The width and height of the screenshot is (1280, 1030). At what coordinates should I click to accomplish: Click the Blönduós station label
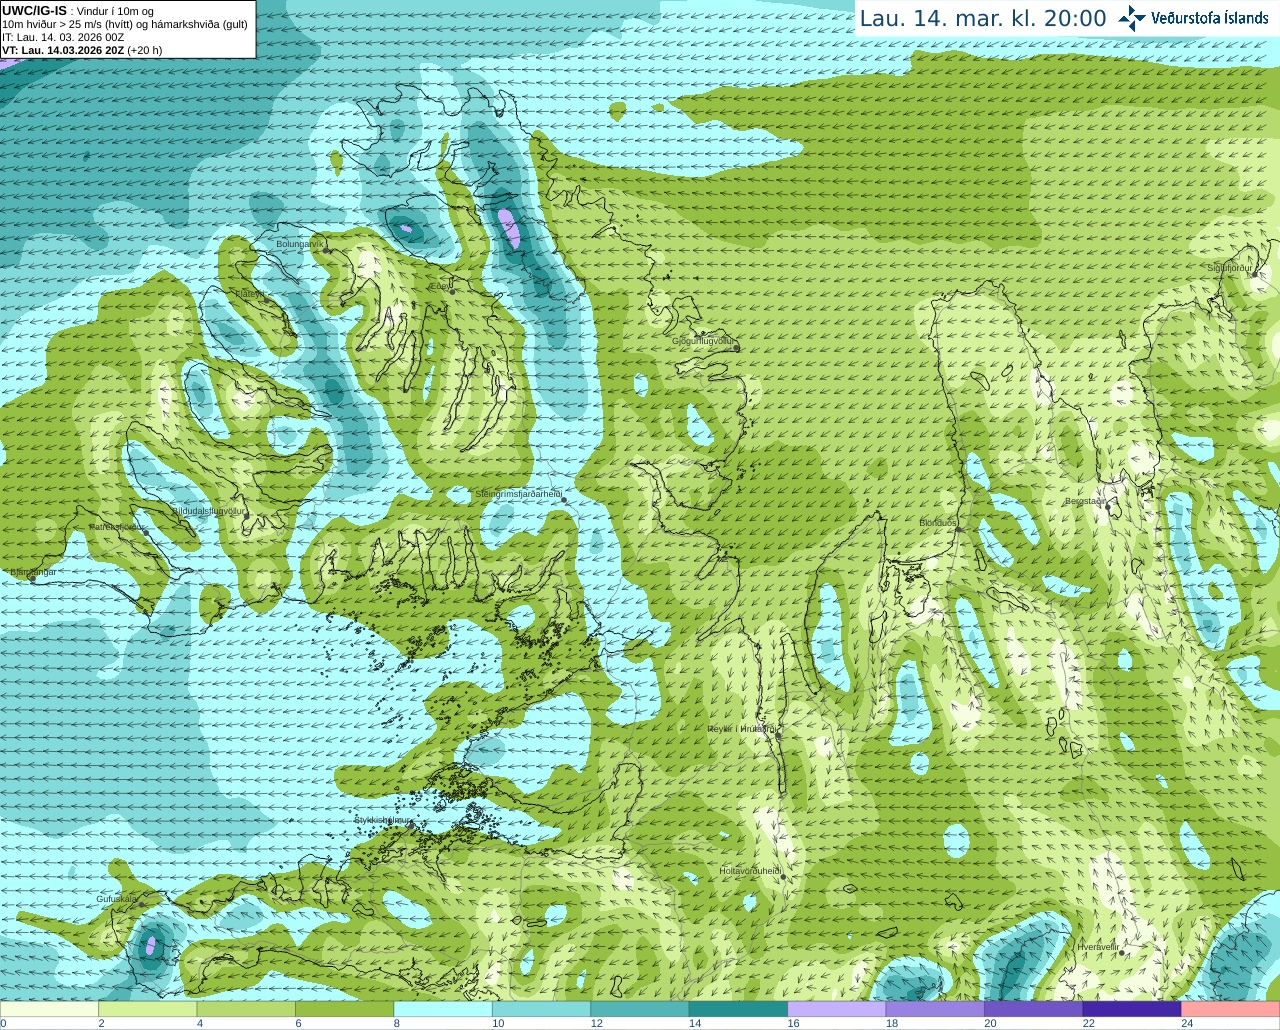tap(938, 523)
